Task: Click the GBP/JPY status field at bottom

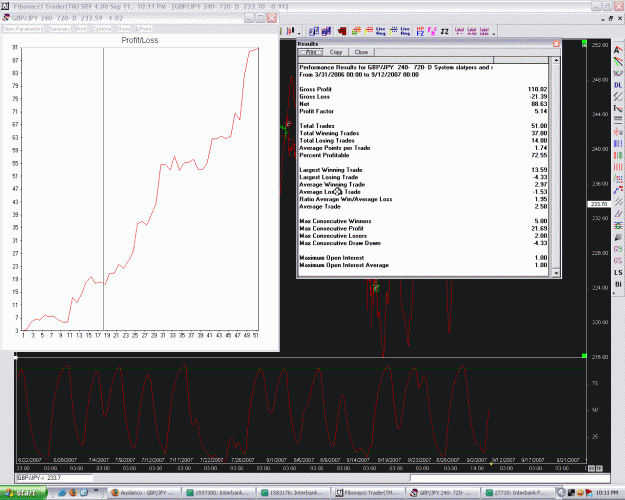Action: pos(54,478)
